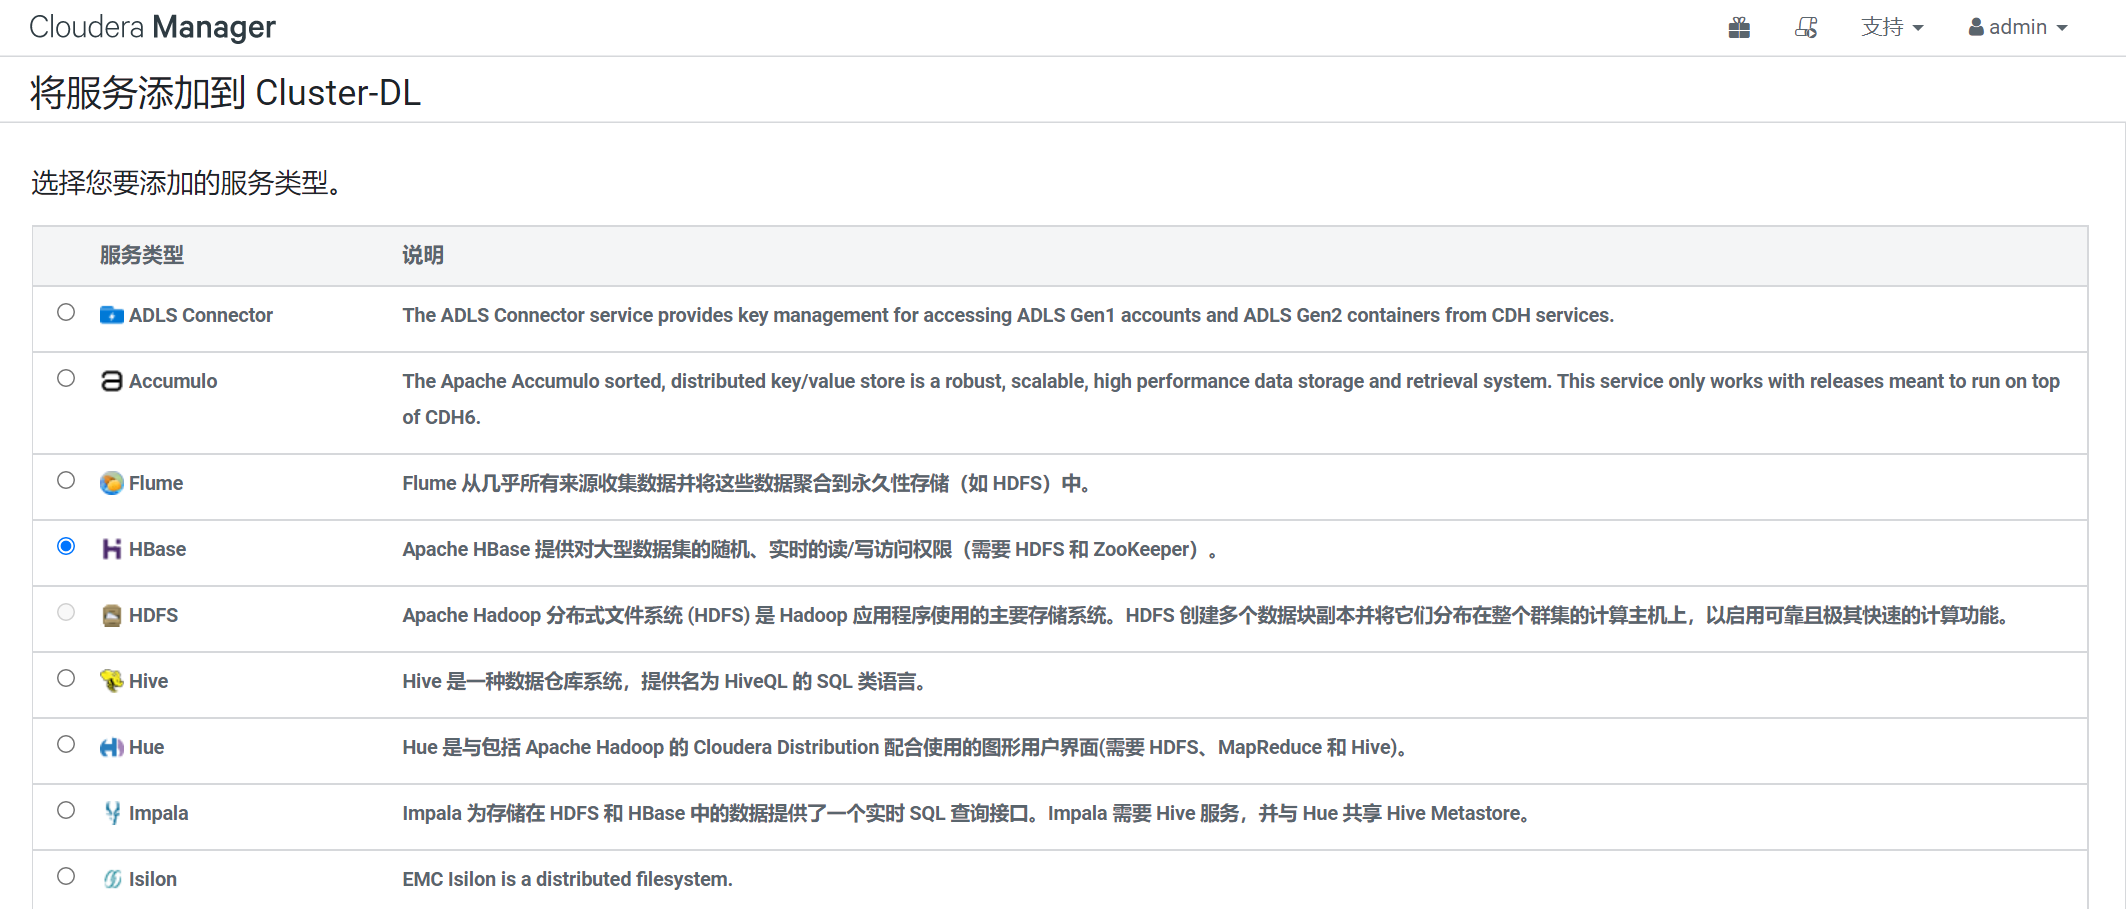The image size is (2126, 909).
Task: Click the Apache HBase description text
Action: [x=810, y=550]
